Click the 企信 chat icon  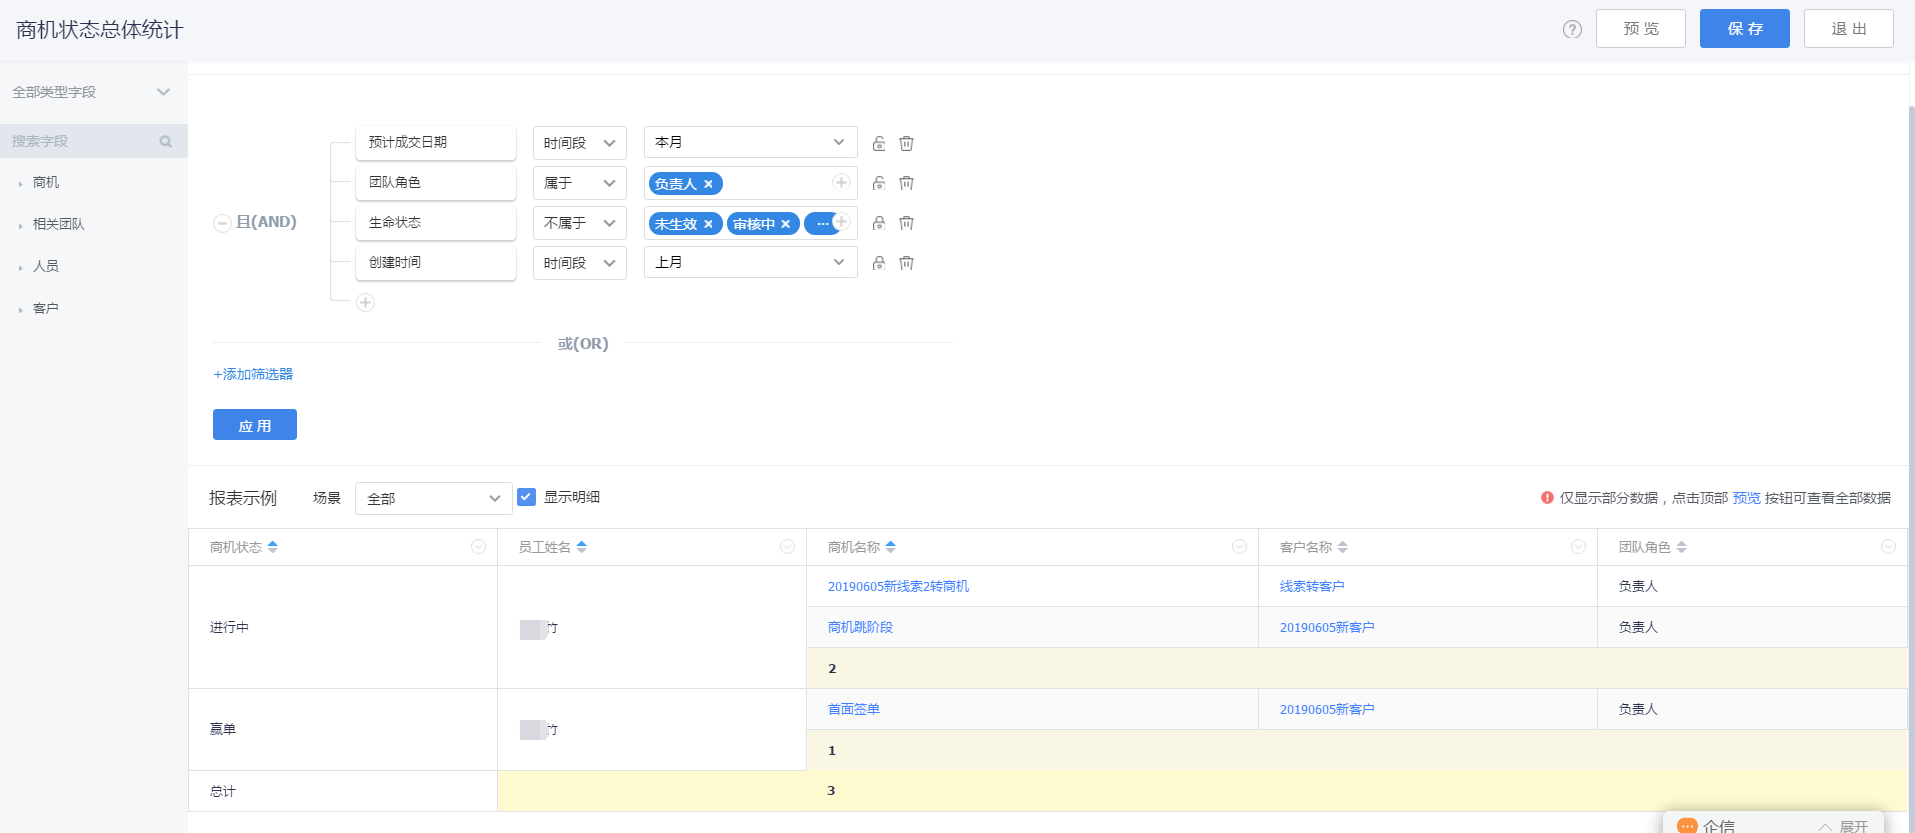[1687, 826]
